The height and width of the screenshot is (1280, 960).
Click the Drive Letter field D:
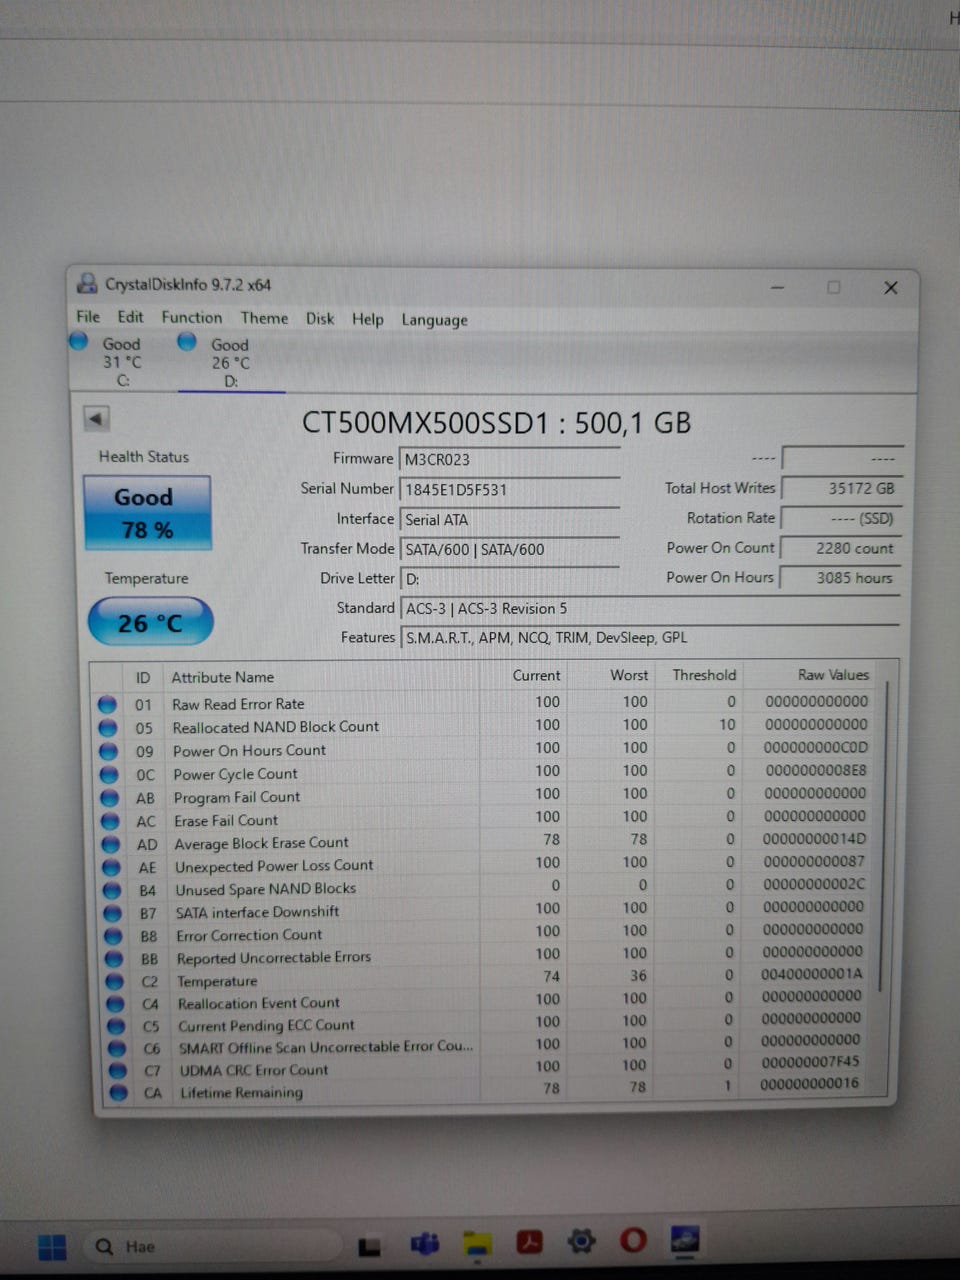coord(509,578)
